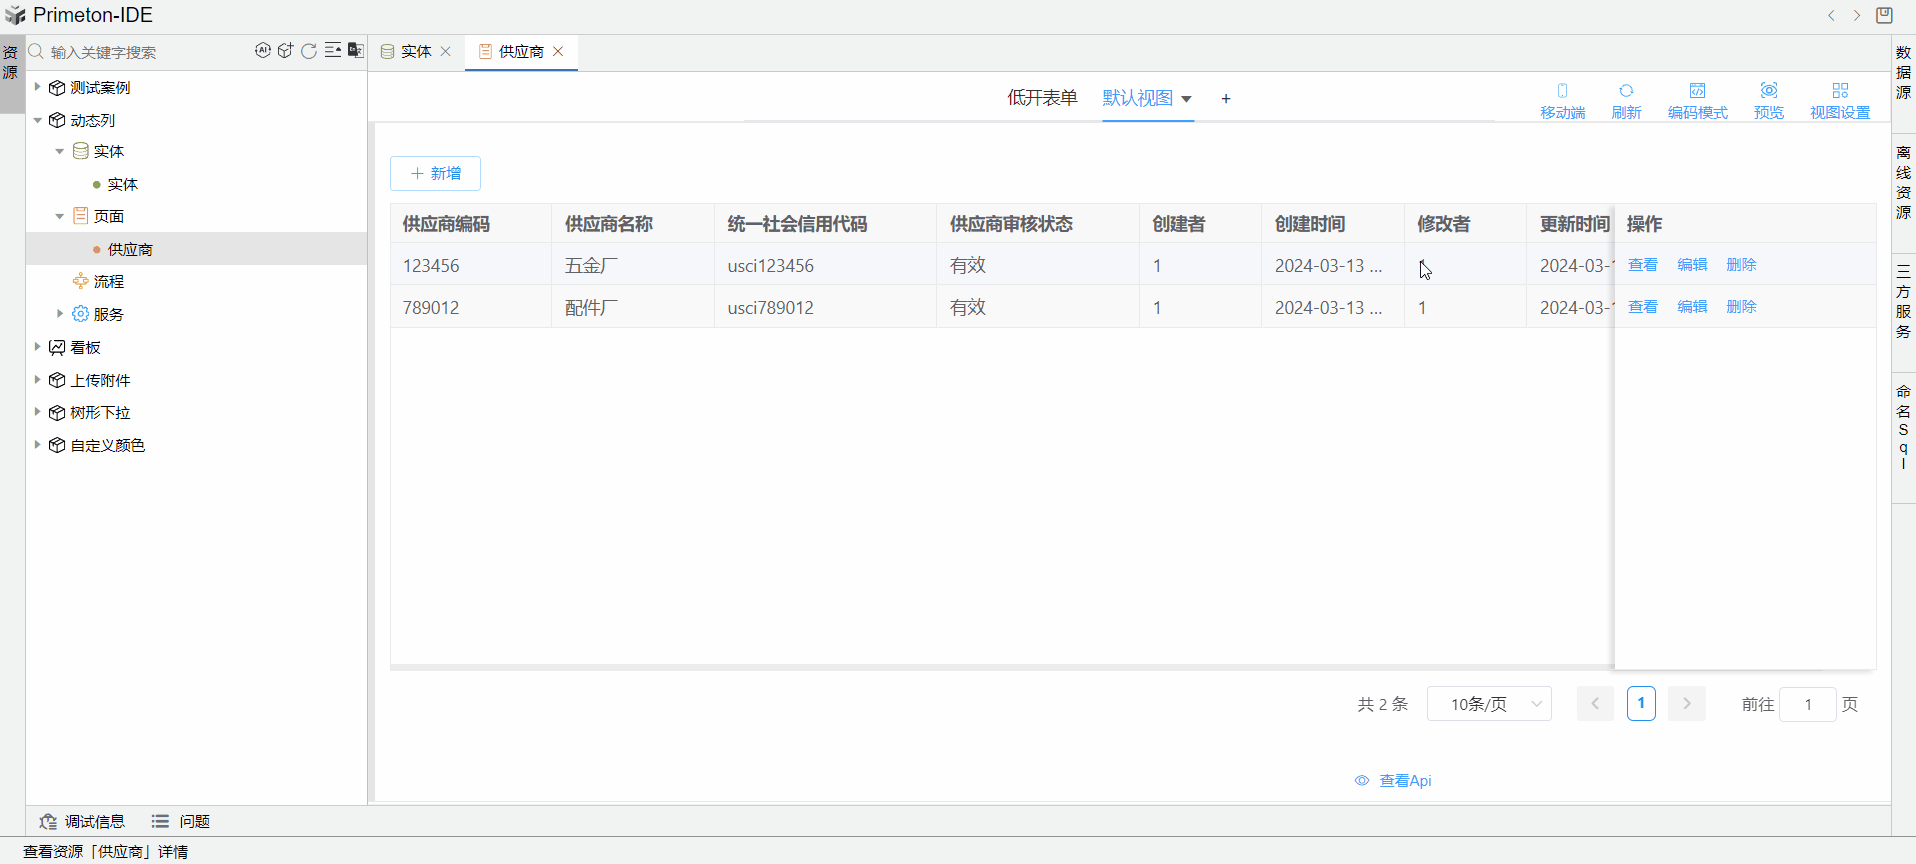Image resolution: width=1916 pixels, height=864 pixels.
Task: Click 编辑 for supplier 123456
Action: coord(1692,265)
